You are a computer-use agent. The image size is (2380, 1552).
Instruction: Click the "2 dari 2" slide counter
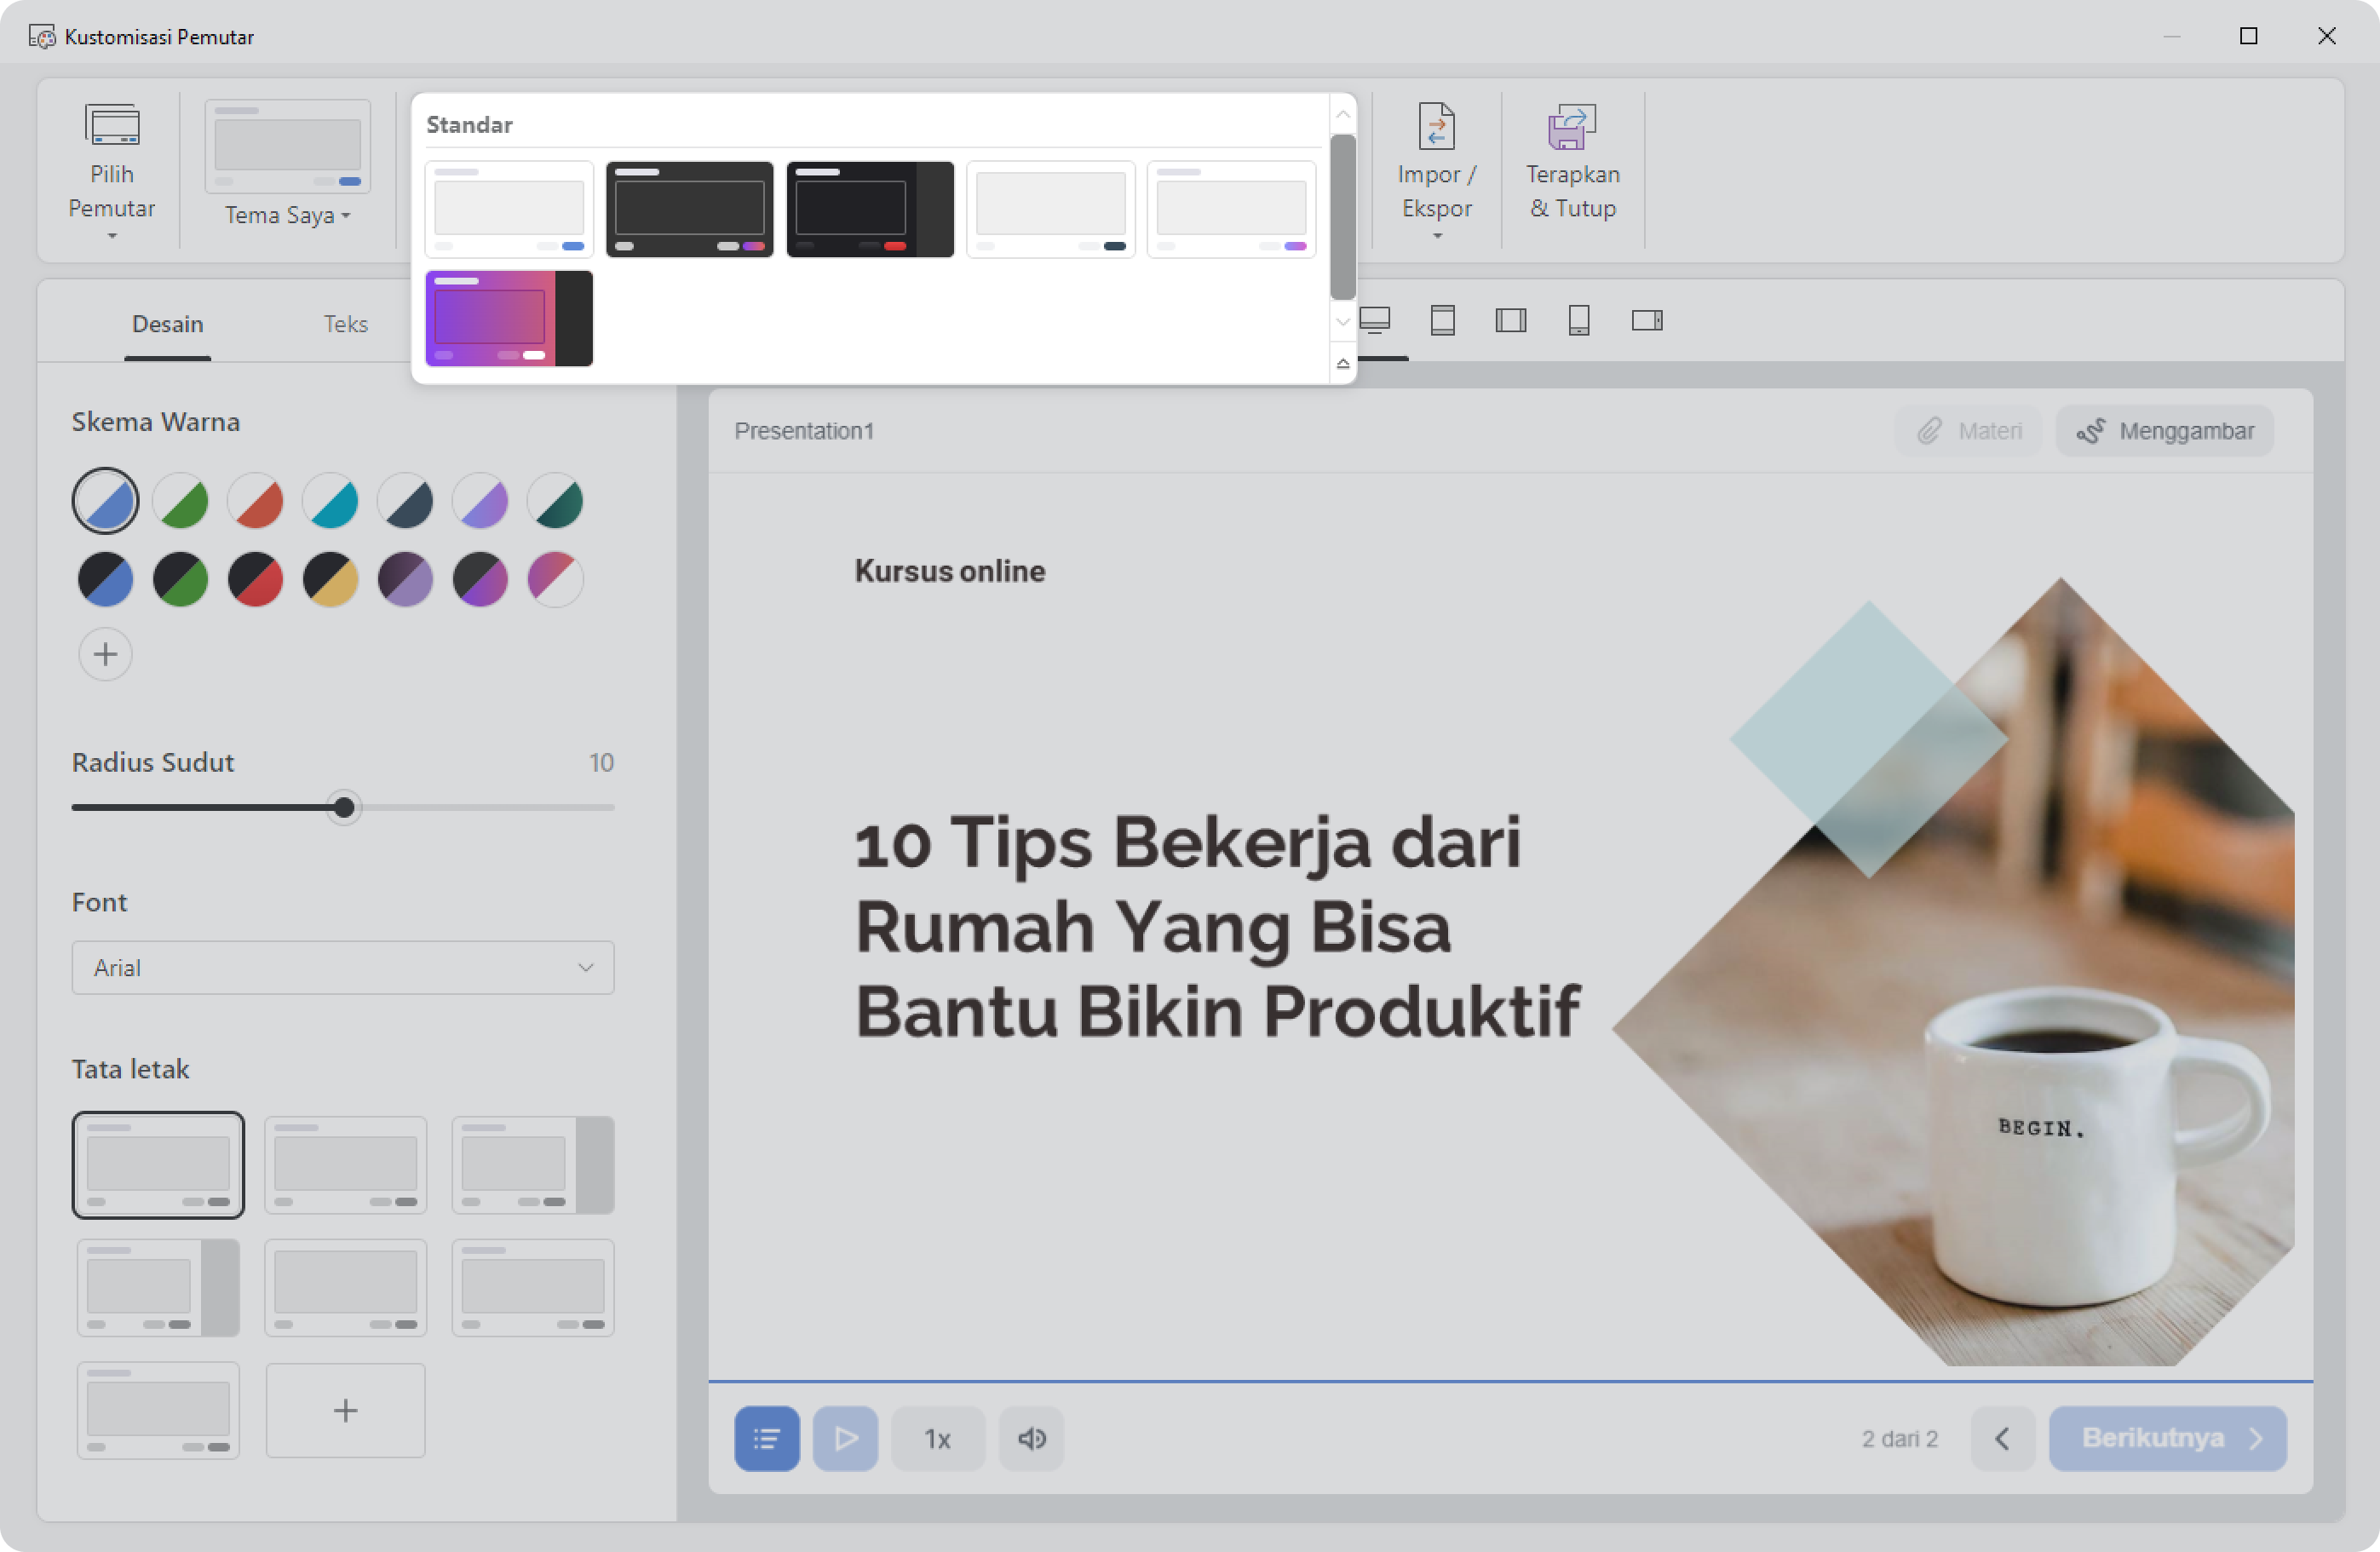click(1900, 1438)
